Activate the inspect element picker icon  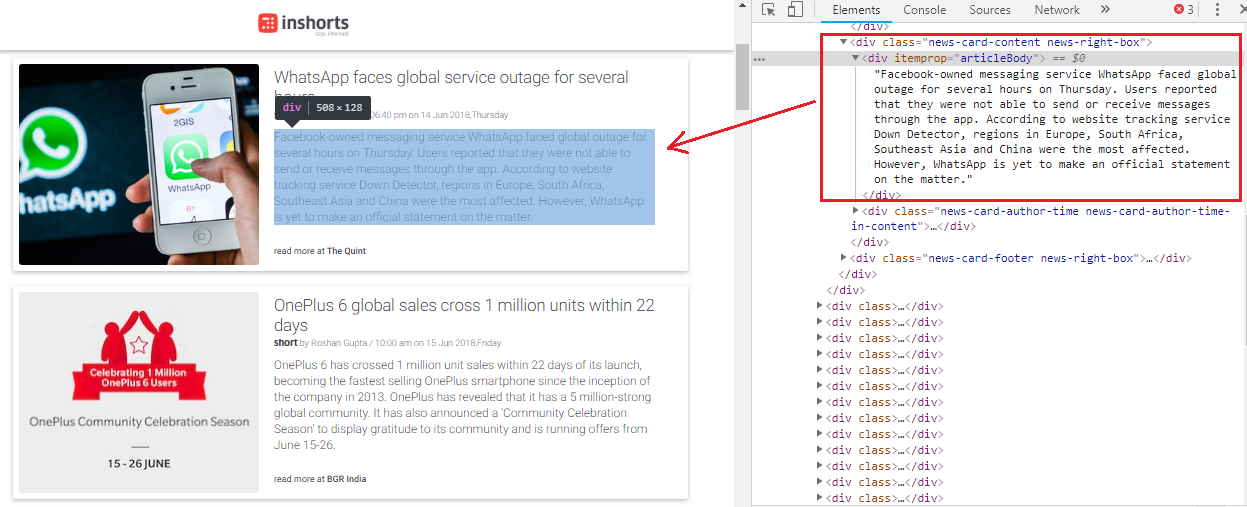pos(769,10)
